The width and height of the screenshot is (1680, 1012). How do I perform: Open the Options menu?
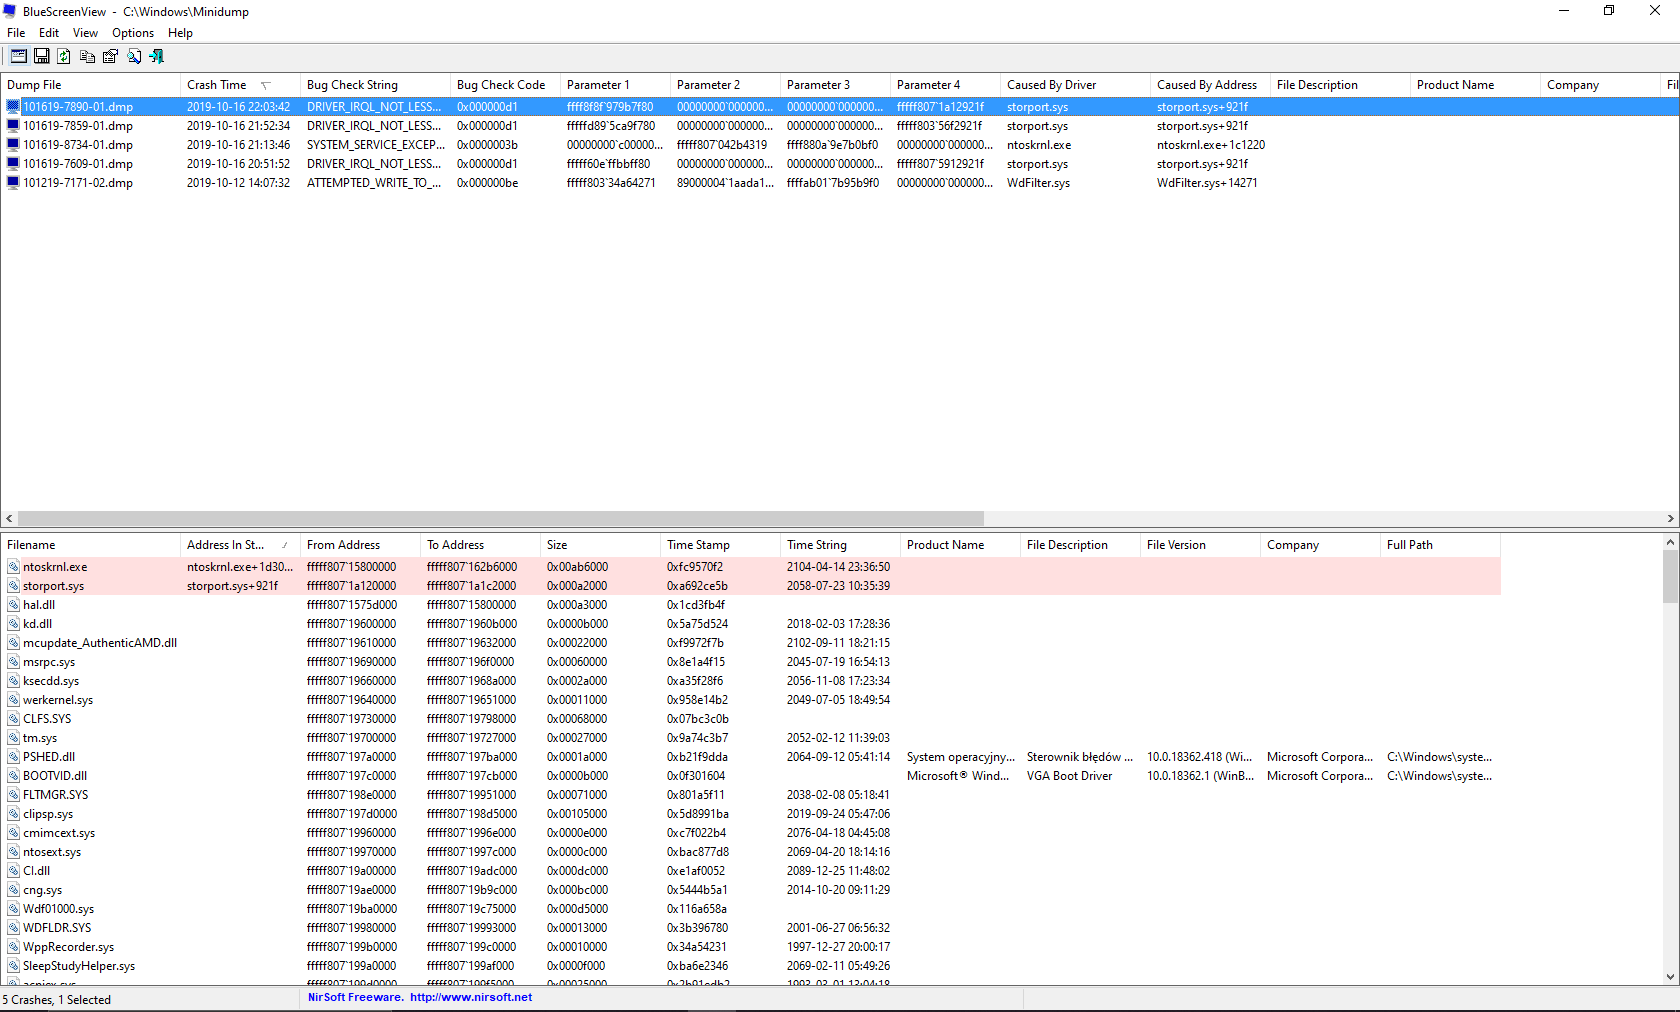point(133,33)
